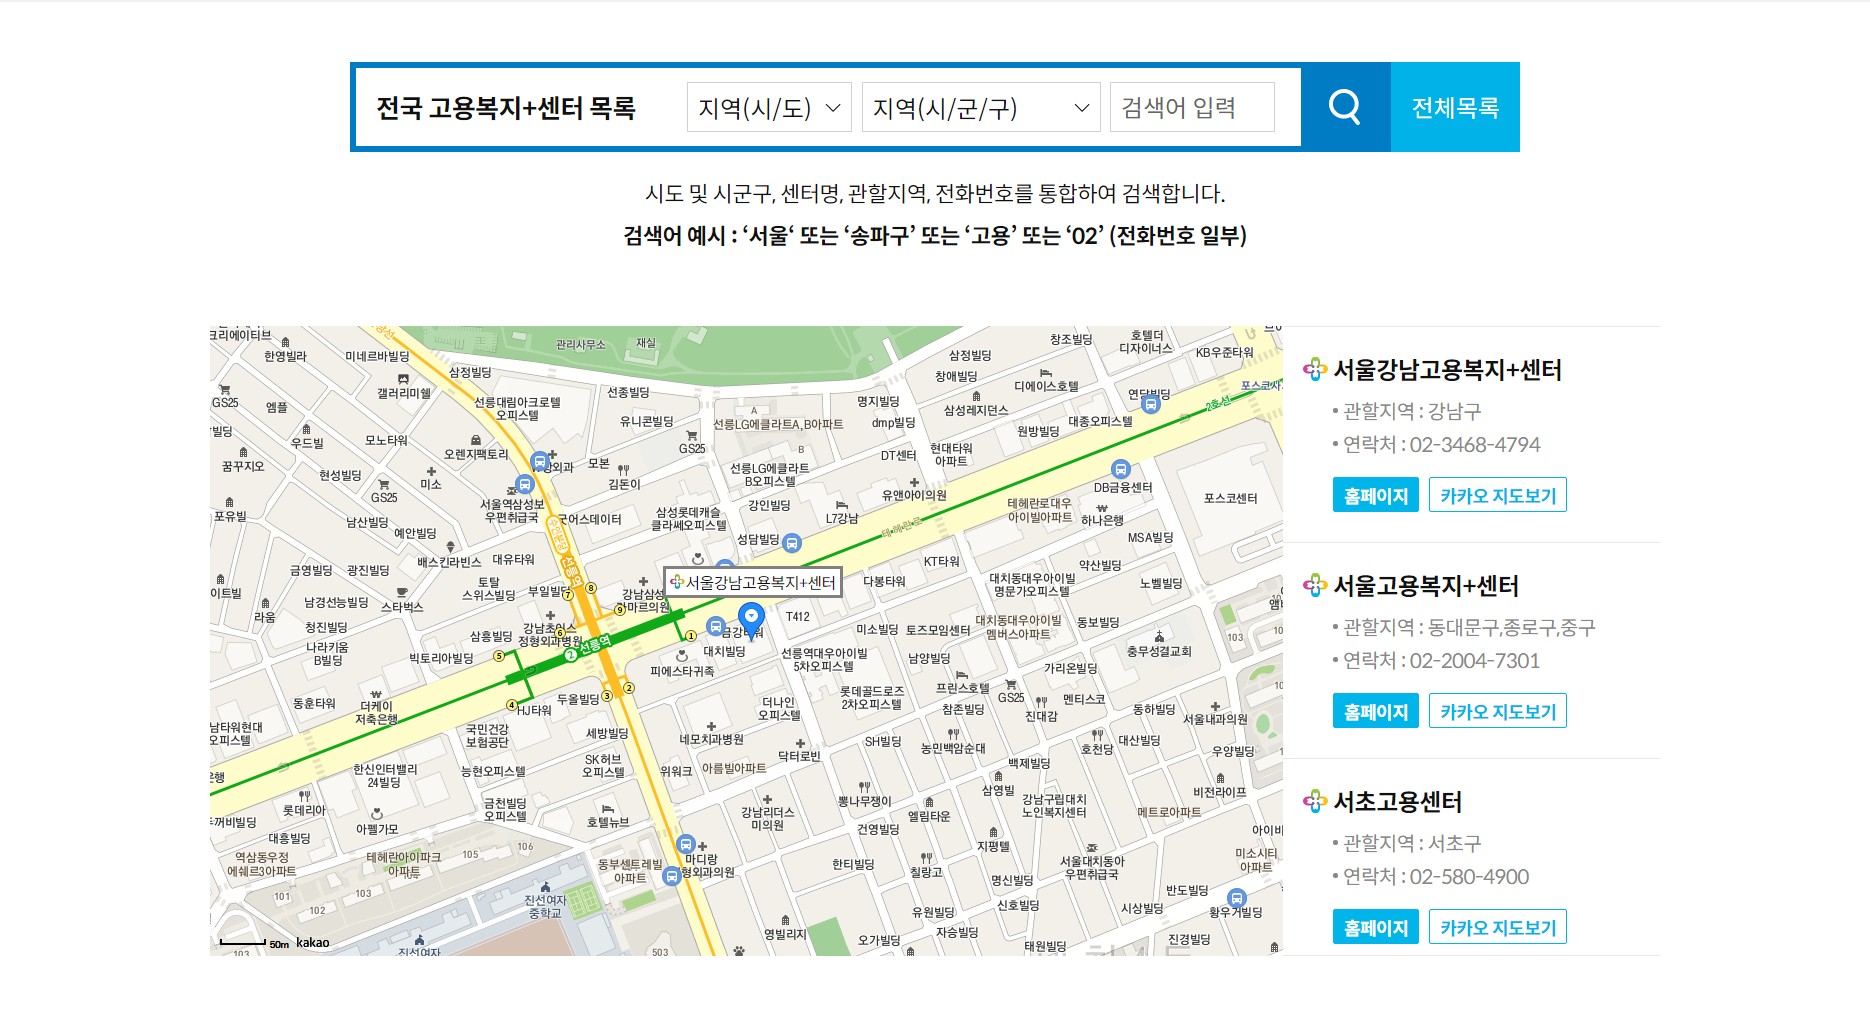
Task: Click the bus stop icon near 우리외과
Action: pos(540,462)
